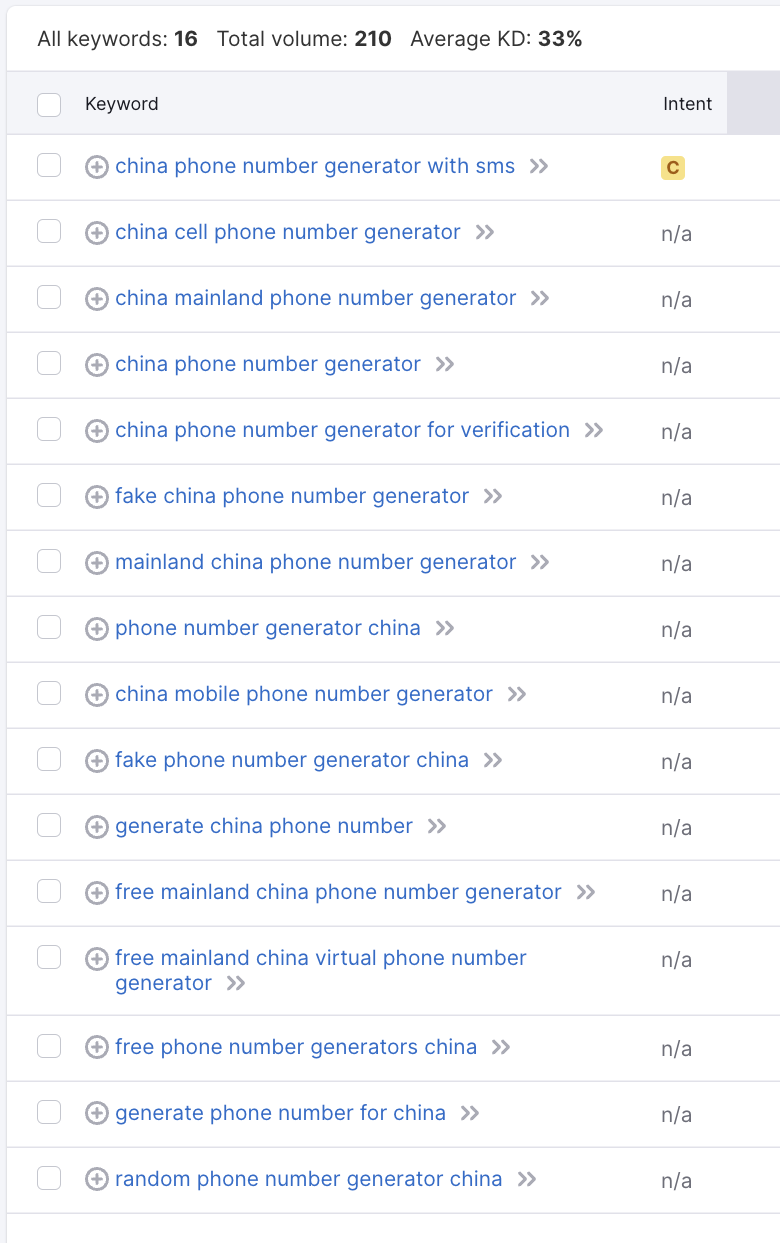This screenshot has height=1243, width=780.
Task: Expand double-chevron after 'china phone number generator for verification'
Action: (594, 430)
